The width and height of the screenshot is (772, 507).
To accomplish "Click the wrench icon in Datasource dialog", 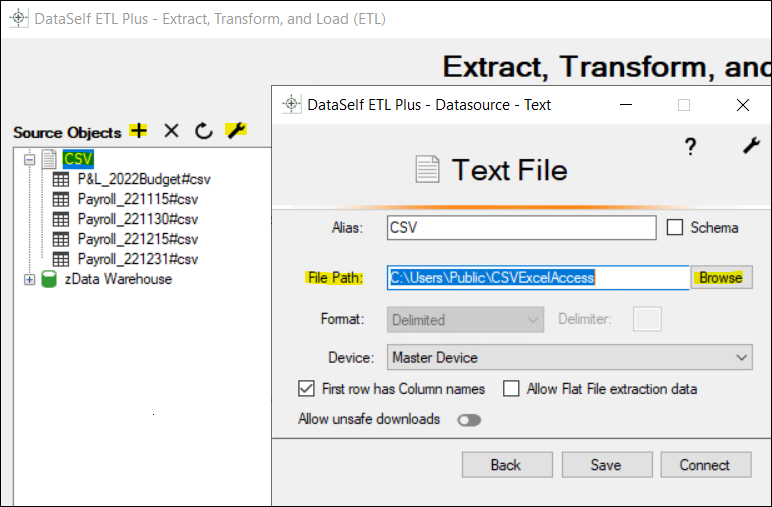I will coord(751,146).
